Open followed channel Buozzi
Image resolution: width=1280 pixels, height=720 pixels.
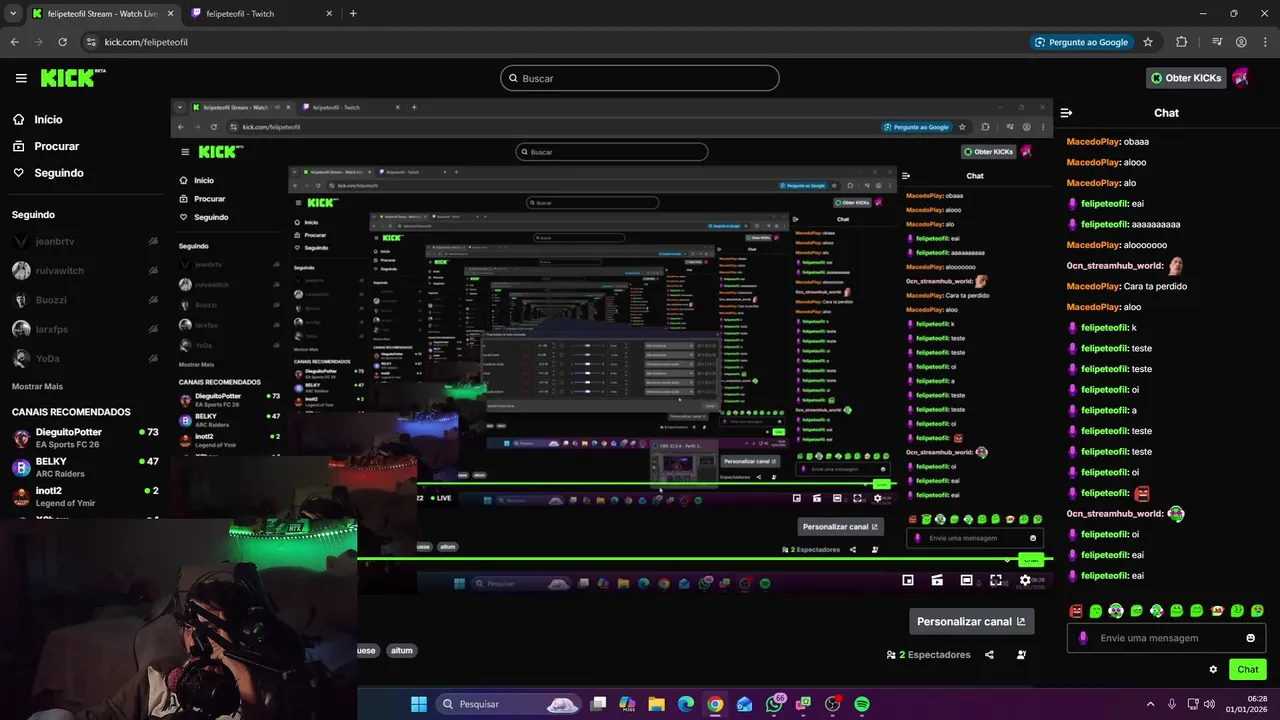(85, 300)
